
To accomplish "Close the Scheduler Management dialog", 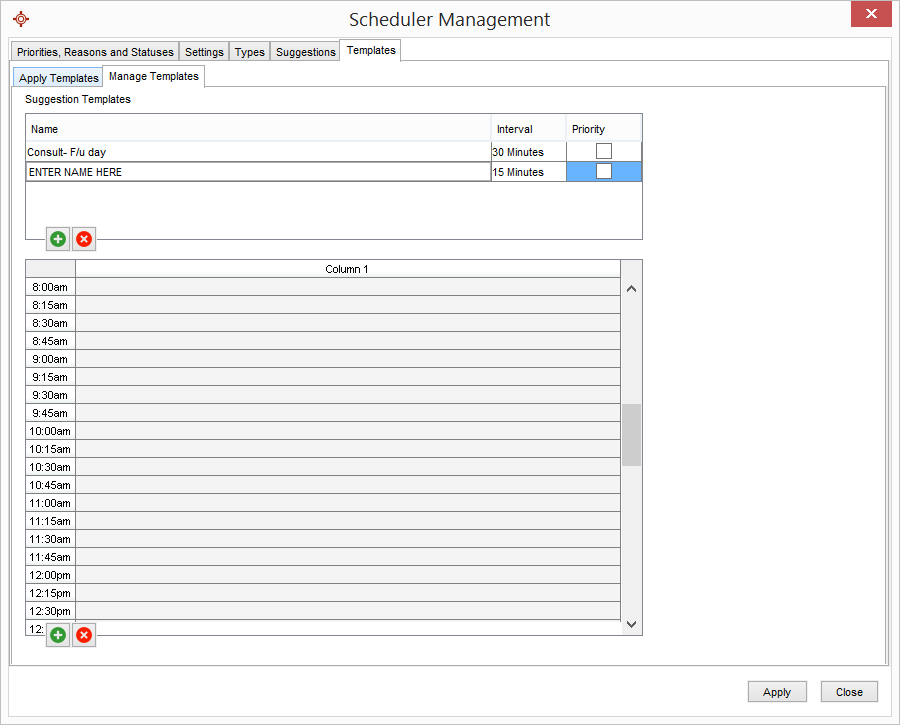I will [849, 691].
